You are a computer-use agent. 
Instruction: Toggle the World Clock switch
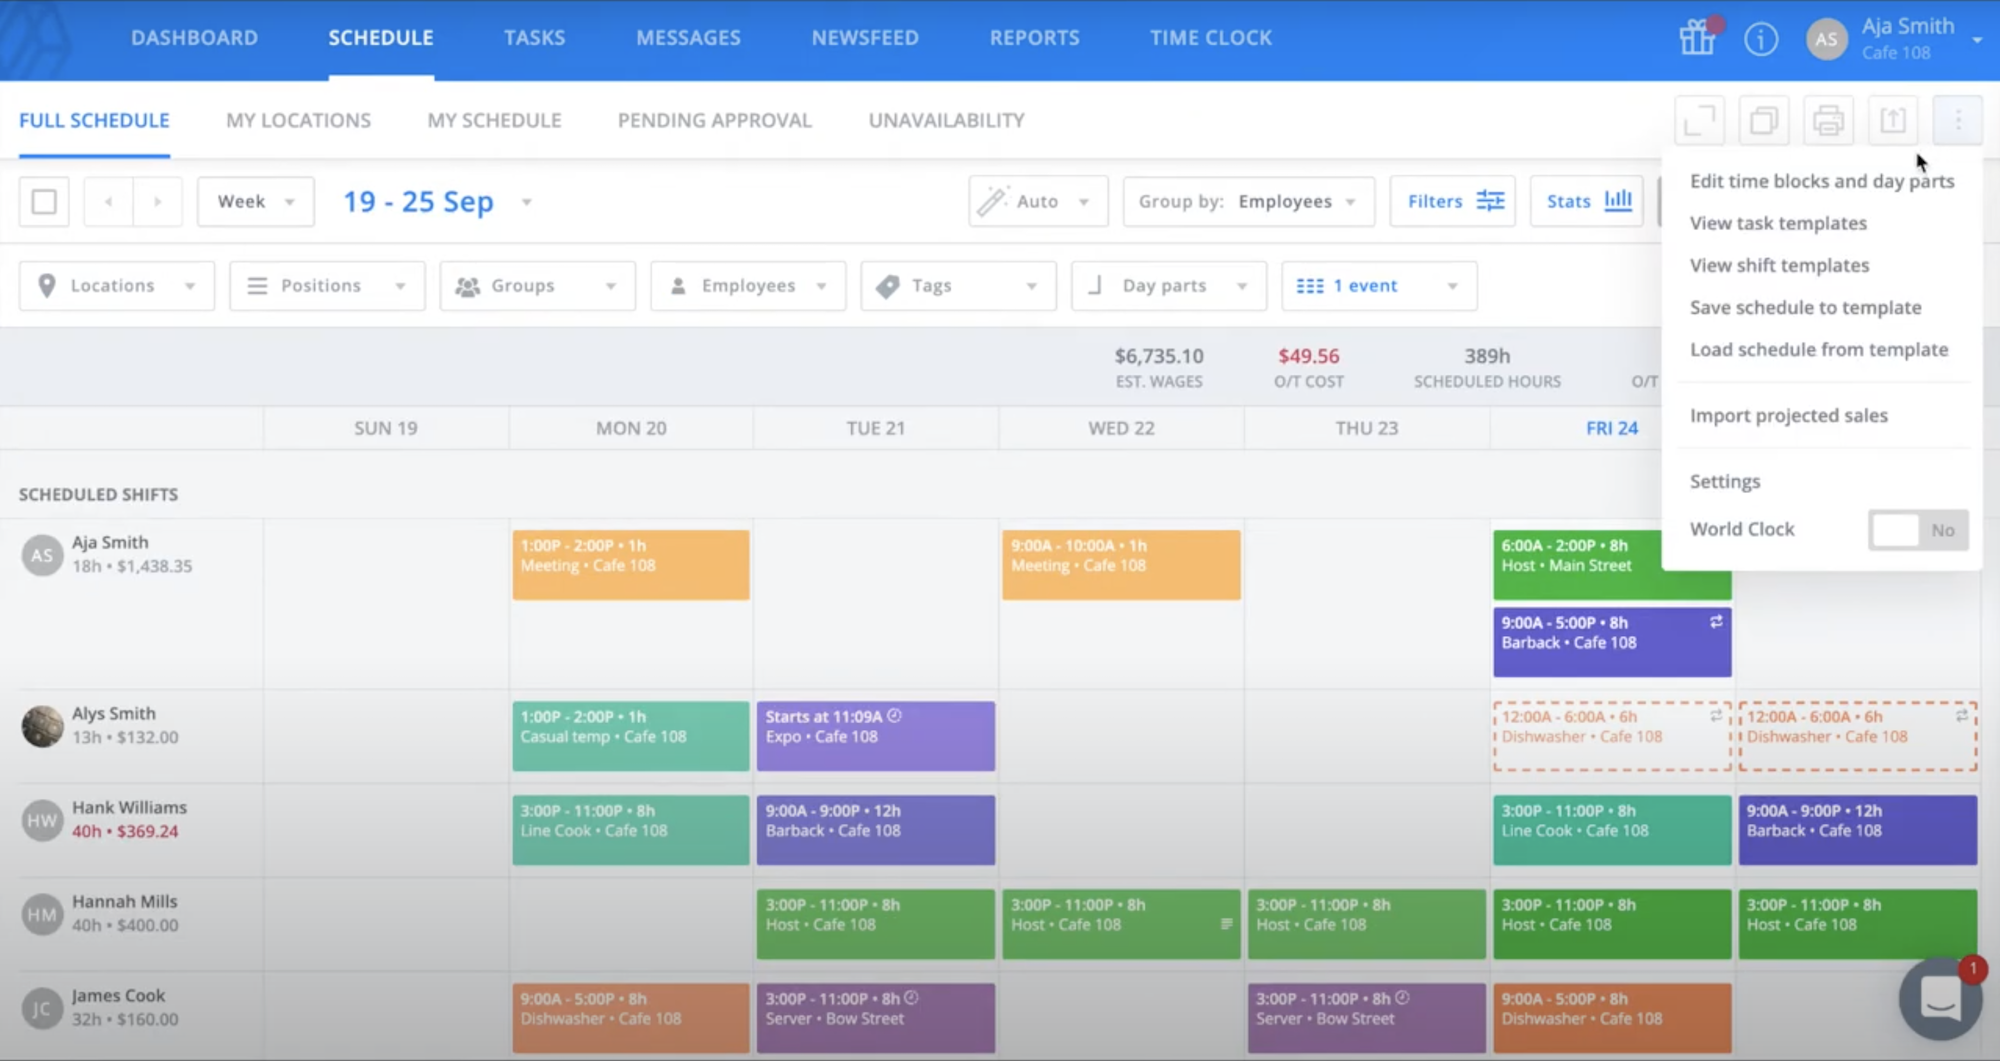click(x=1918, y=530)
